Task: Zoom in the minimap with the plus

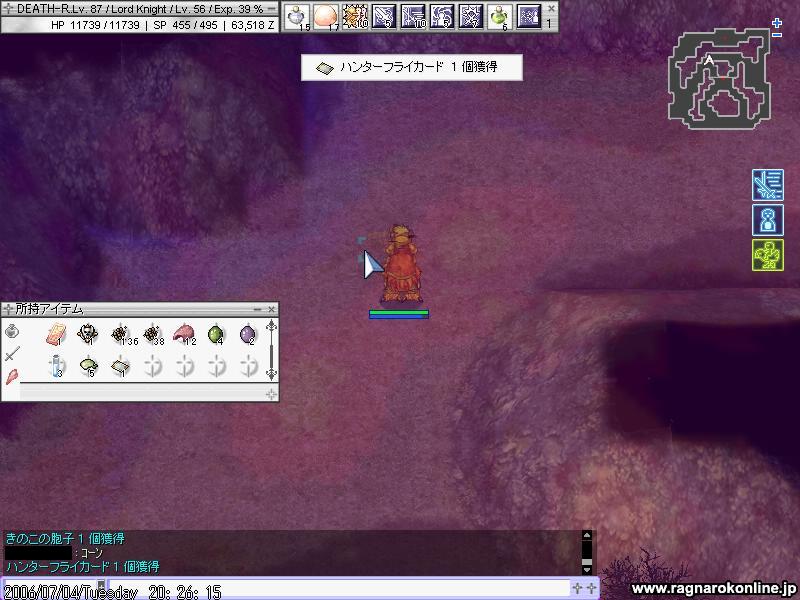Action: (777, 23)
